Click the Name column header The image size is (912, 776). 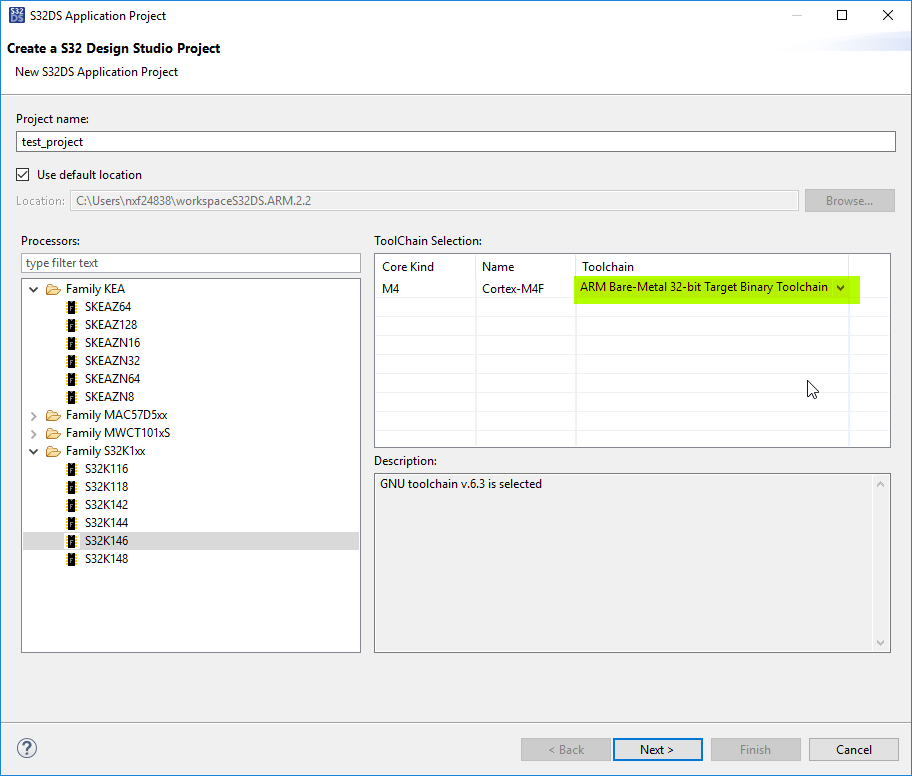point(526,267)
